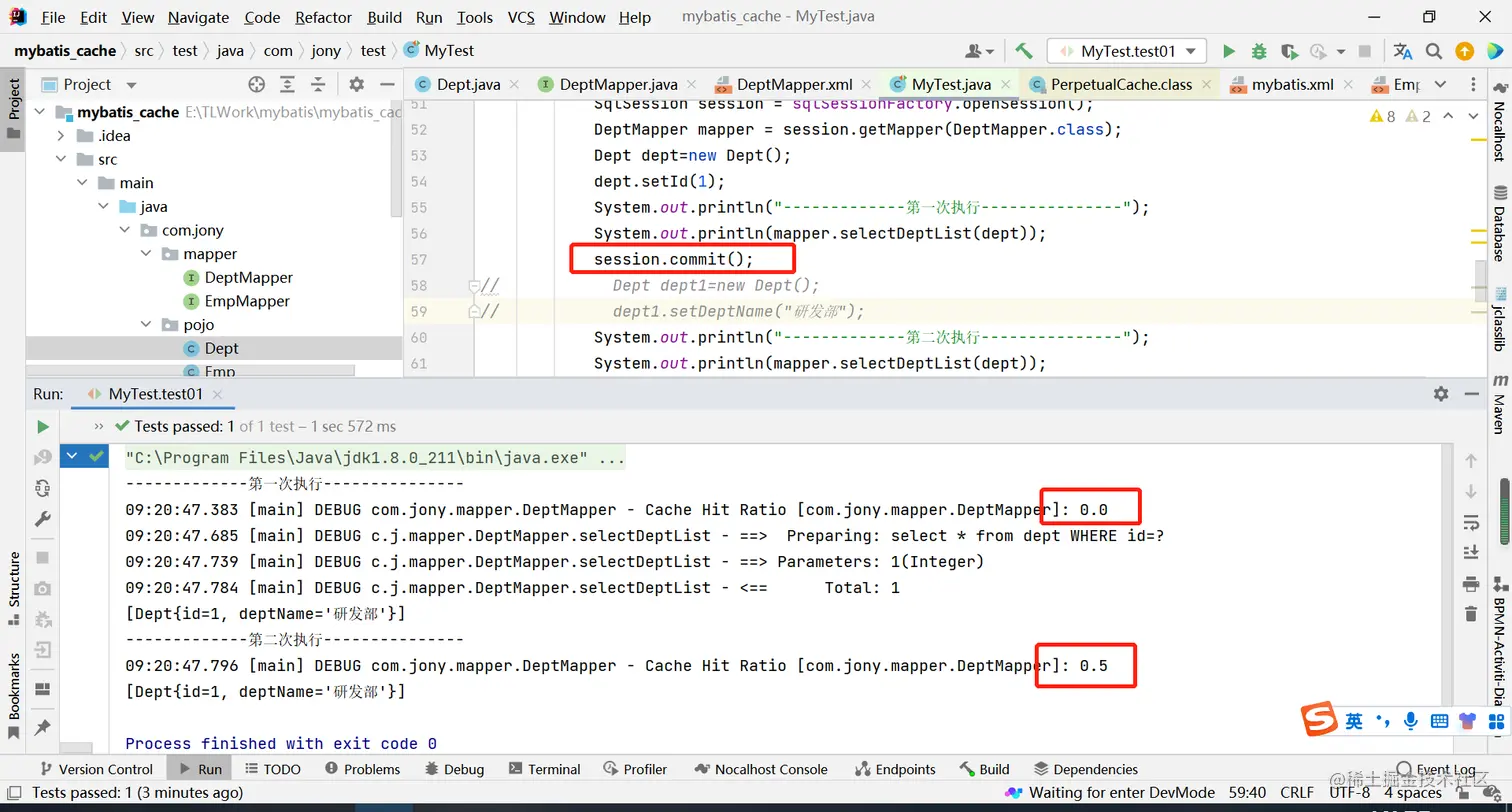Open the Endpoints tool window
Viewport: 1512px width, 812px height.
coord(896,769)
